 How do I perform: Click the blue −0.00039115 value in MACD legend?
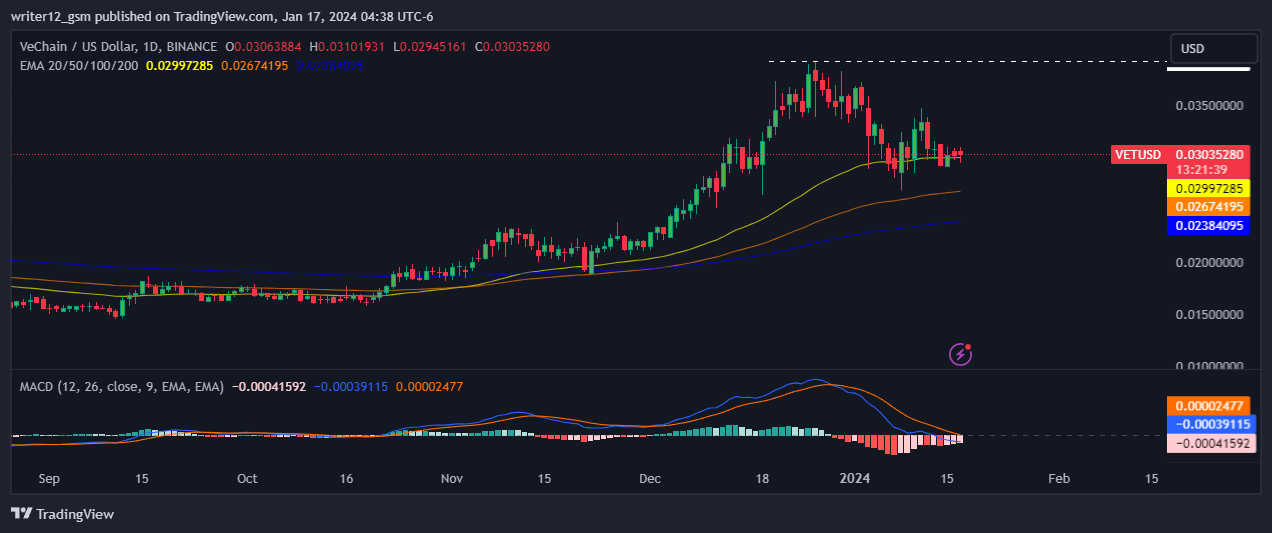click(353, 386)
